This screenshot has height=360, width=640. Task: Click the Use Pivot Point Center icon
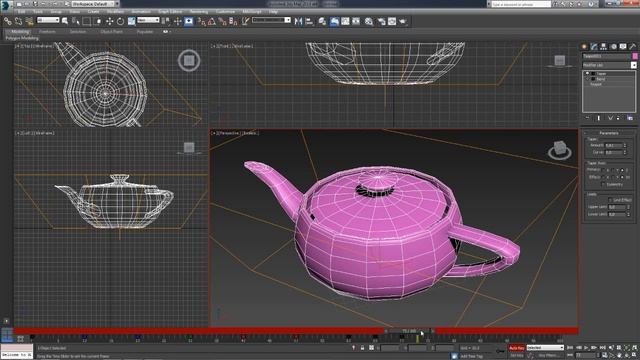point(166,21)
